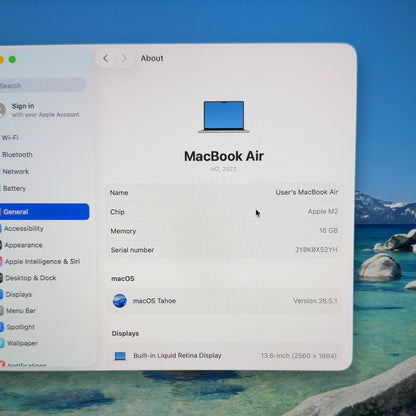Click the yellow minimize window button
This screenshot has width=416, height=416.
click(x=1, y=60)
